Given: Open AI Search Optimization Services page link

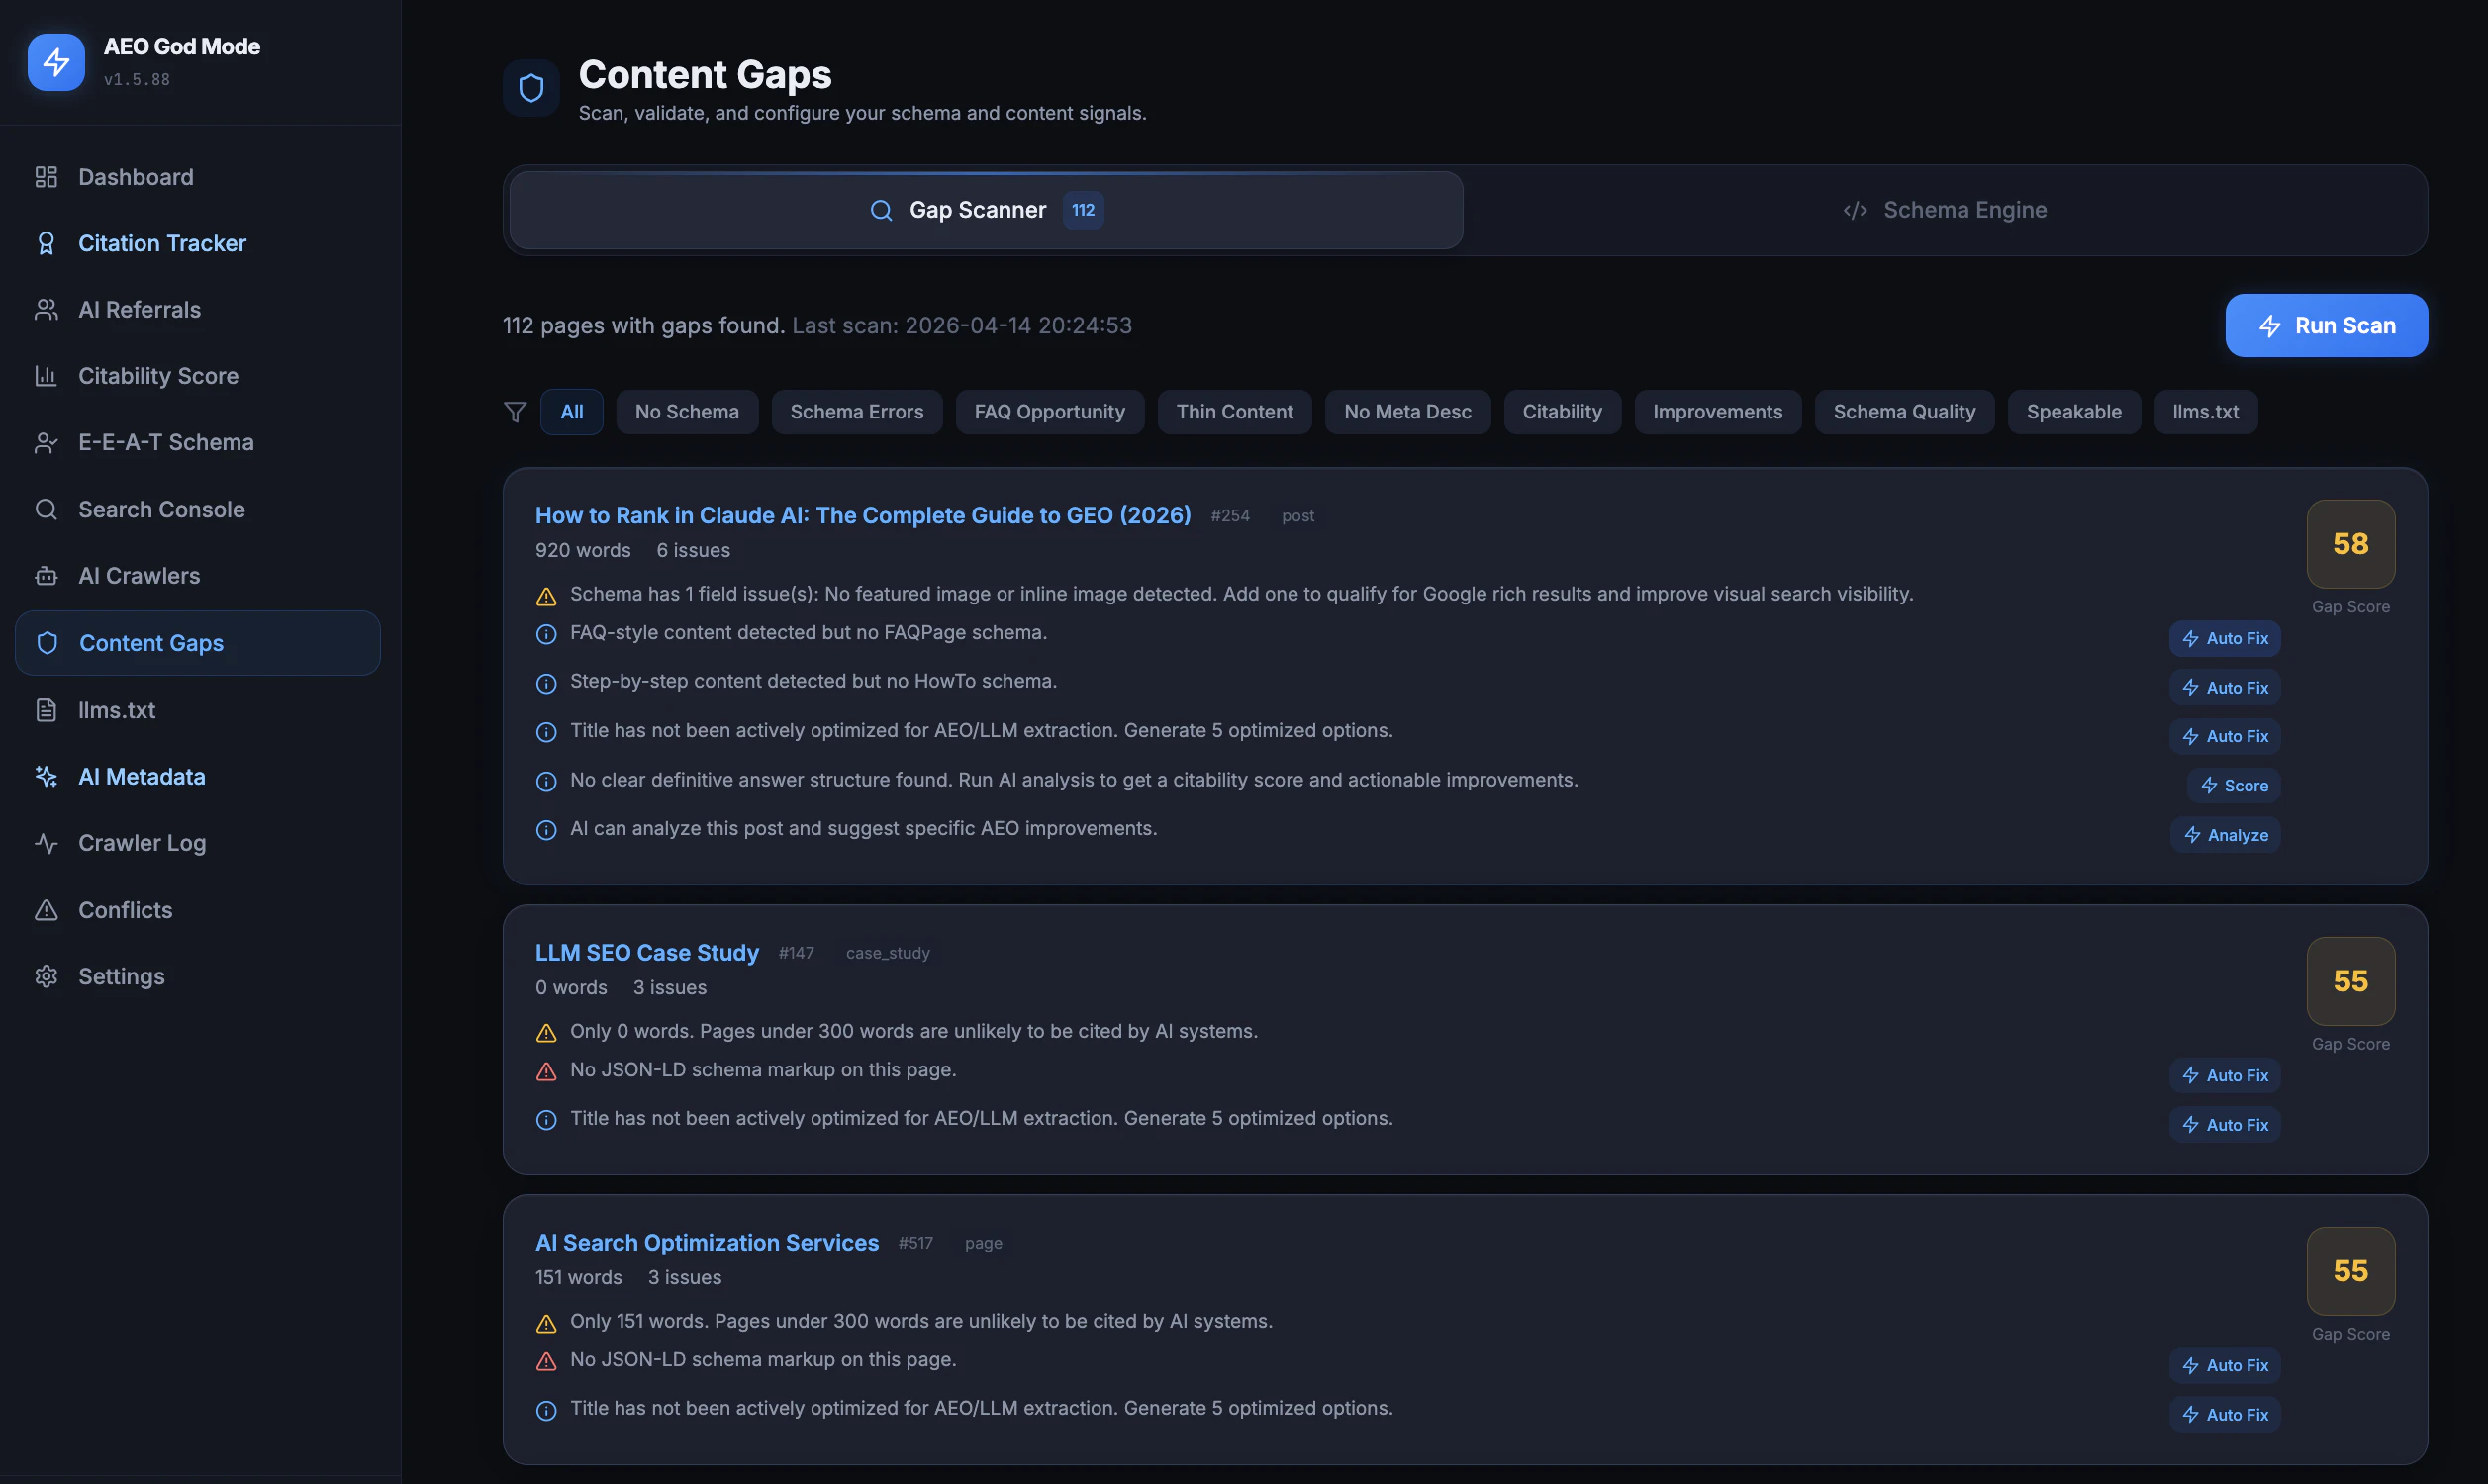Looking at the screenshot, I should (x=707, y=1243).
